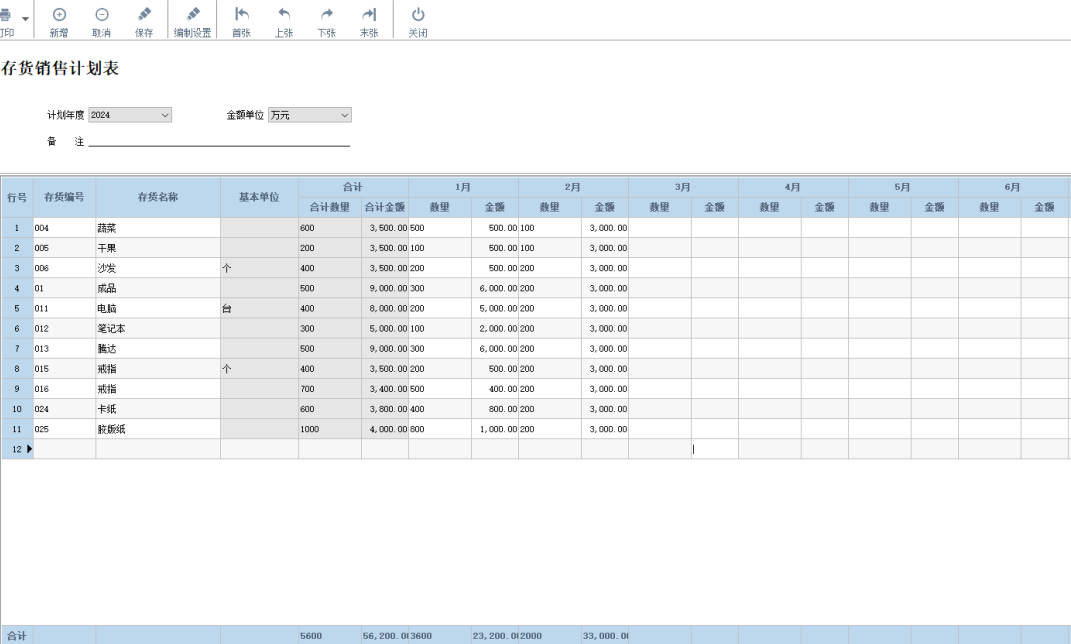
Task: Click footer February quantity total 2000
Action: pos(549,636)
